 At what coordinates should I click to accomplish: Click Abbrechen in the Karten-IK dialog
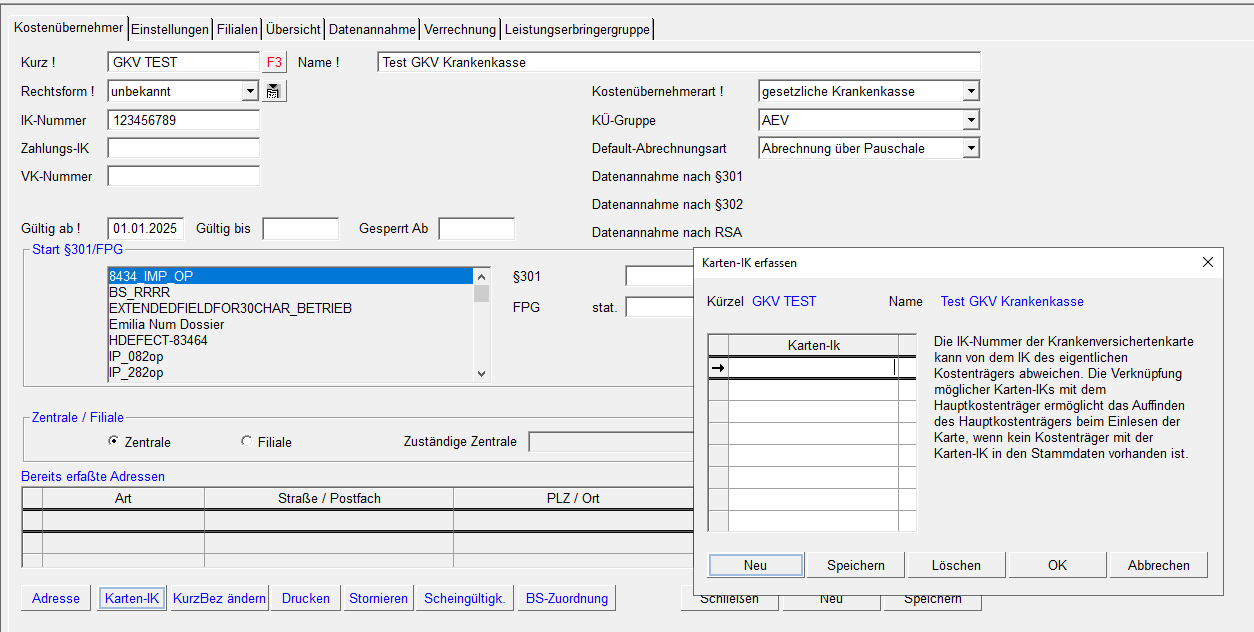coord(1159,565)
